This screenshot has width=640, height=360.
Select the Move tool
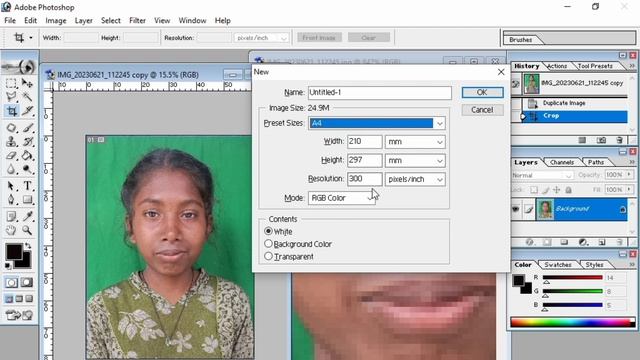pyautogui.click(x=27, y=83)
